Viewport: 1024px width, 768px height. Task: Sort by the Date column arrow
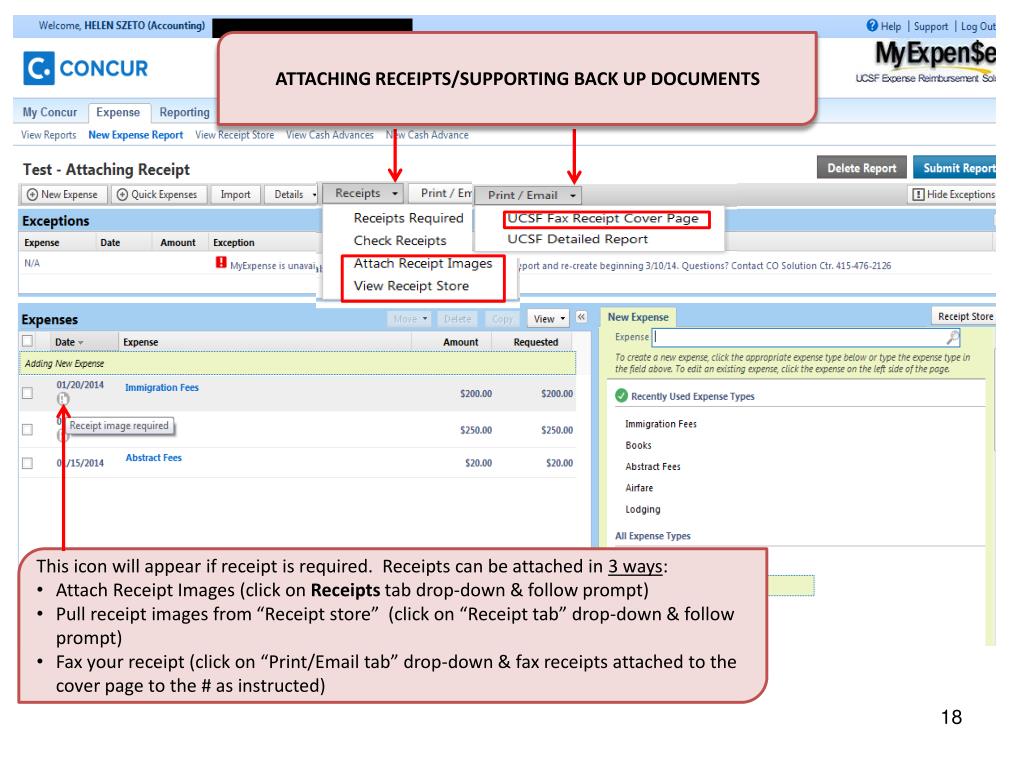[80, 343]
